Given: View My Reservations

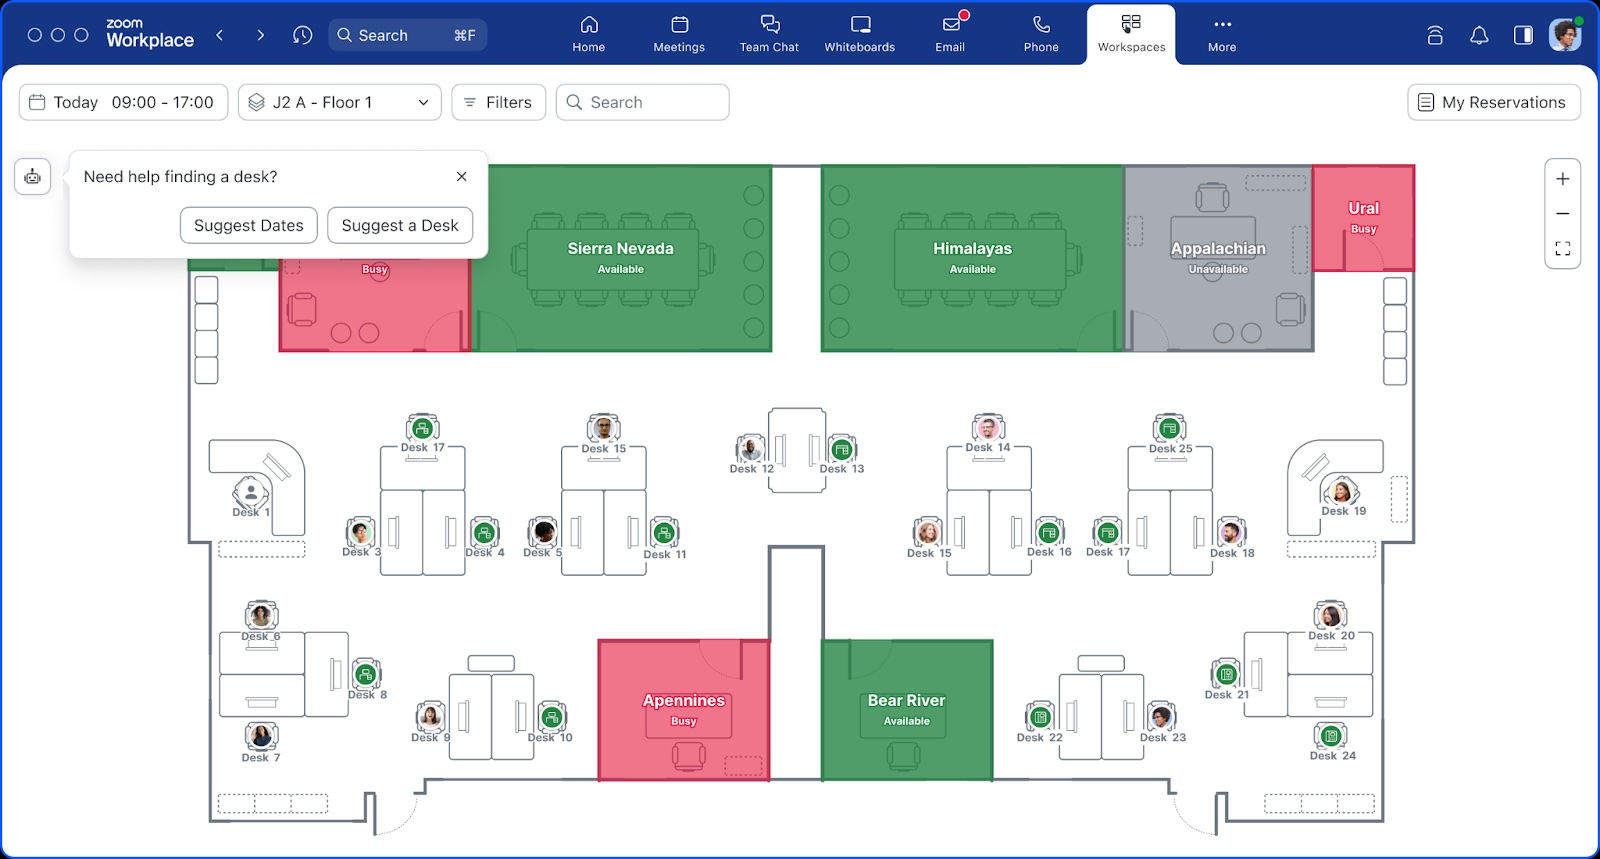Looking at the screenshot, I should [x=1493, y=102].
